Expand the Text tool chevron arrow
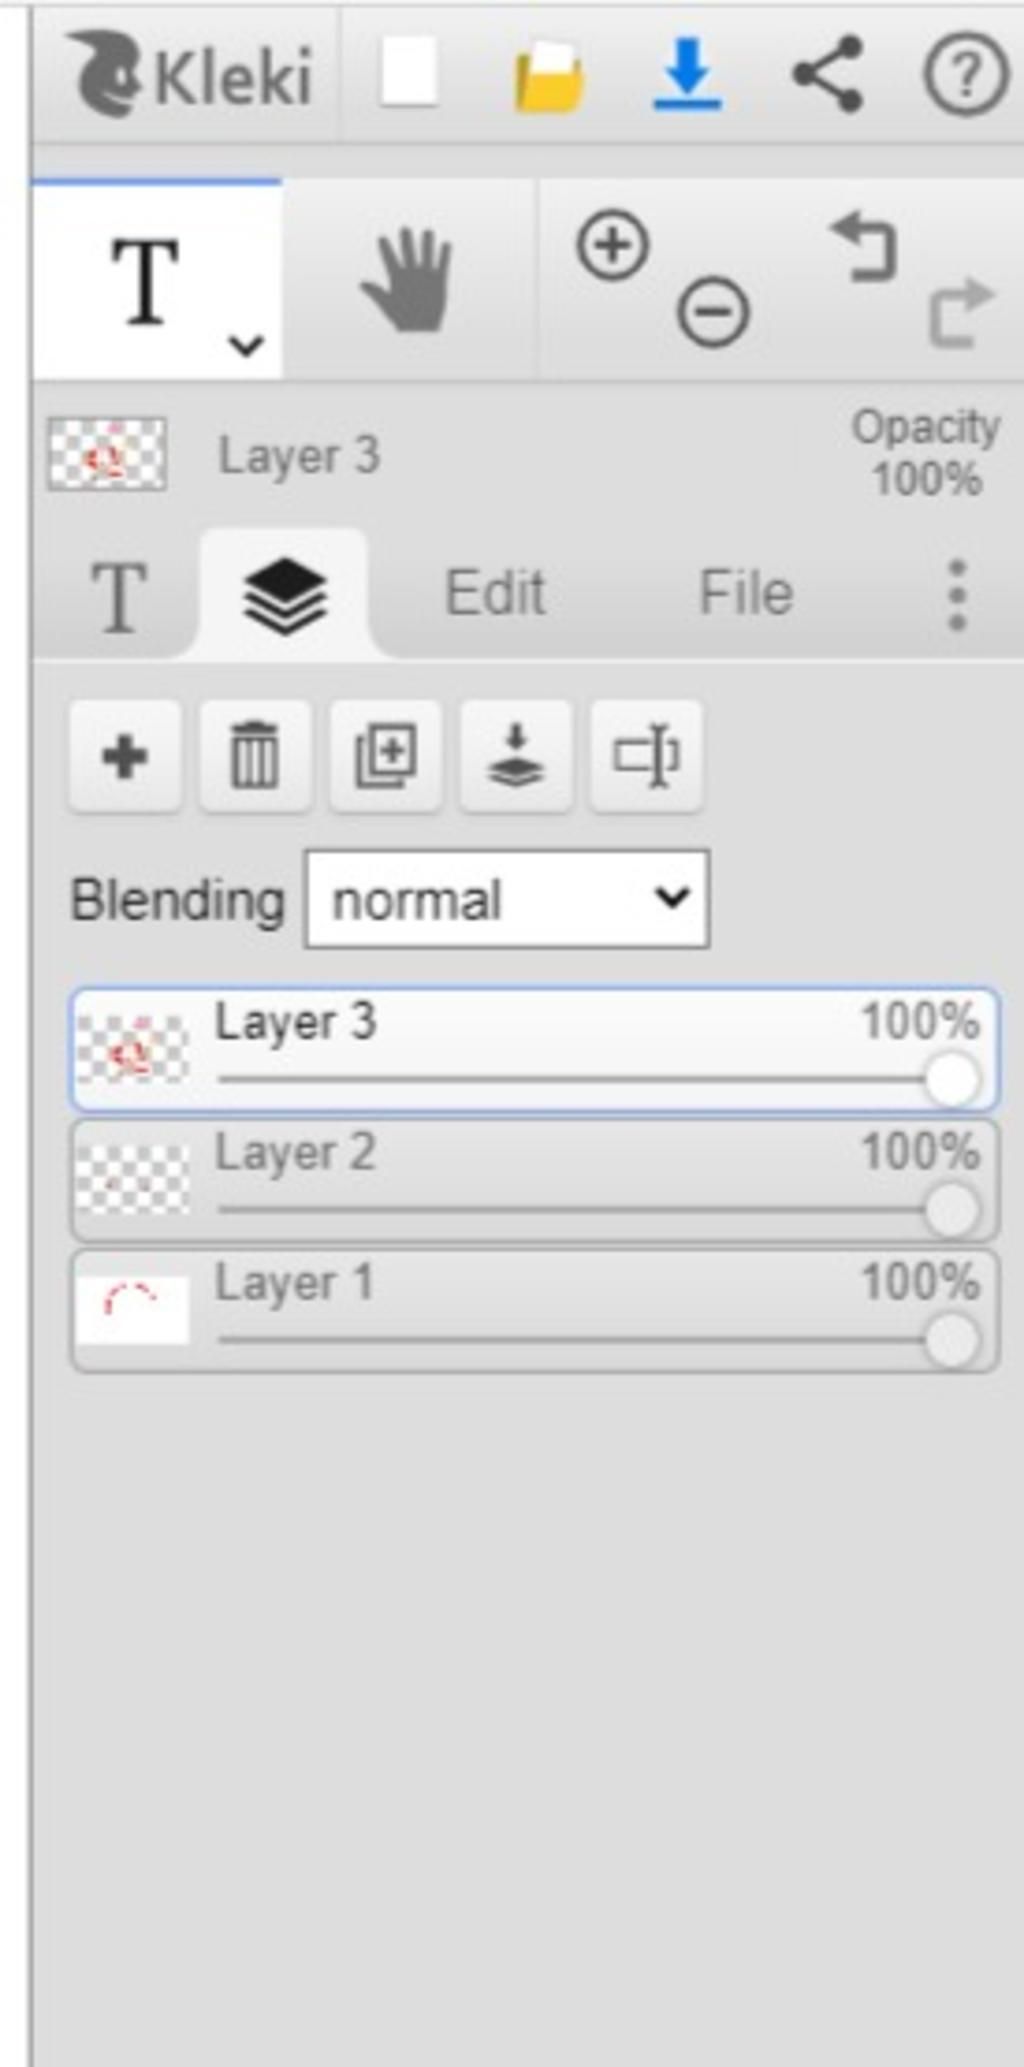This screenshot has width=1024, height=2067. 245,346
